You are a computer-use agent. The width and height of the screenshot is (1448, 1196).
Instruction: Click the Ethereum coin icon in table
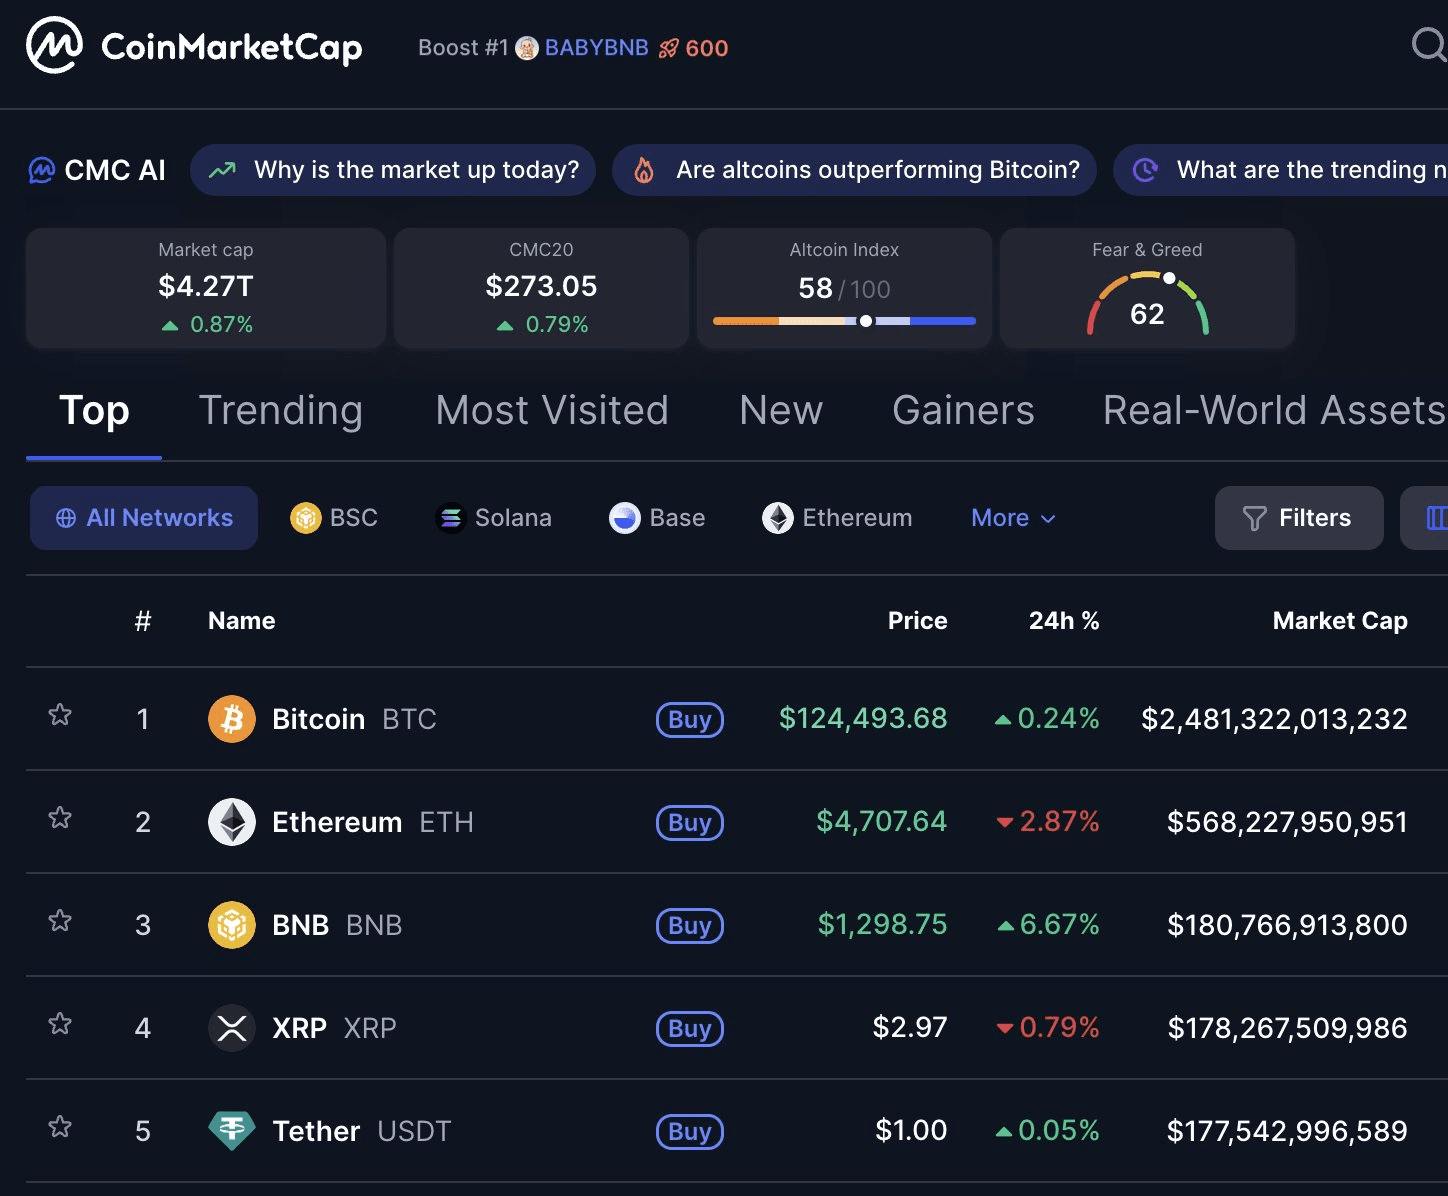(x=232, y=822)
